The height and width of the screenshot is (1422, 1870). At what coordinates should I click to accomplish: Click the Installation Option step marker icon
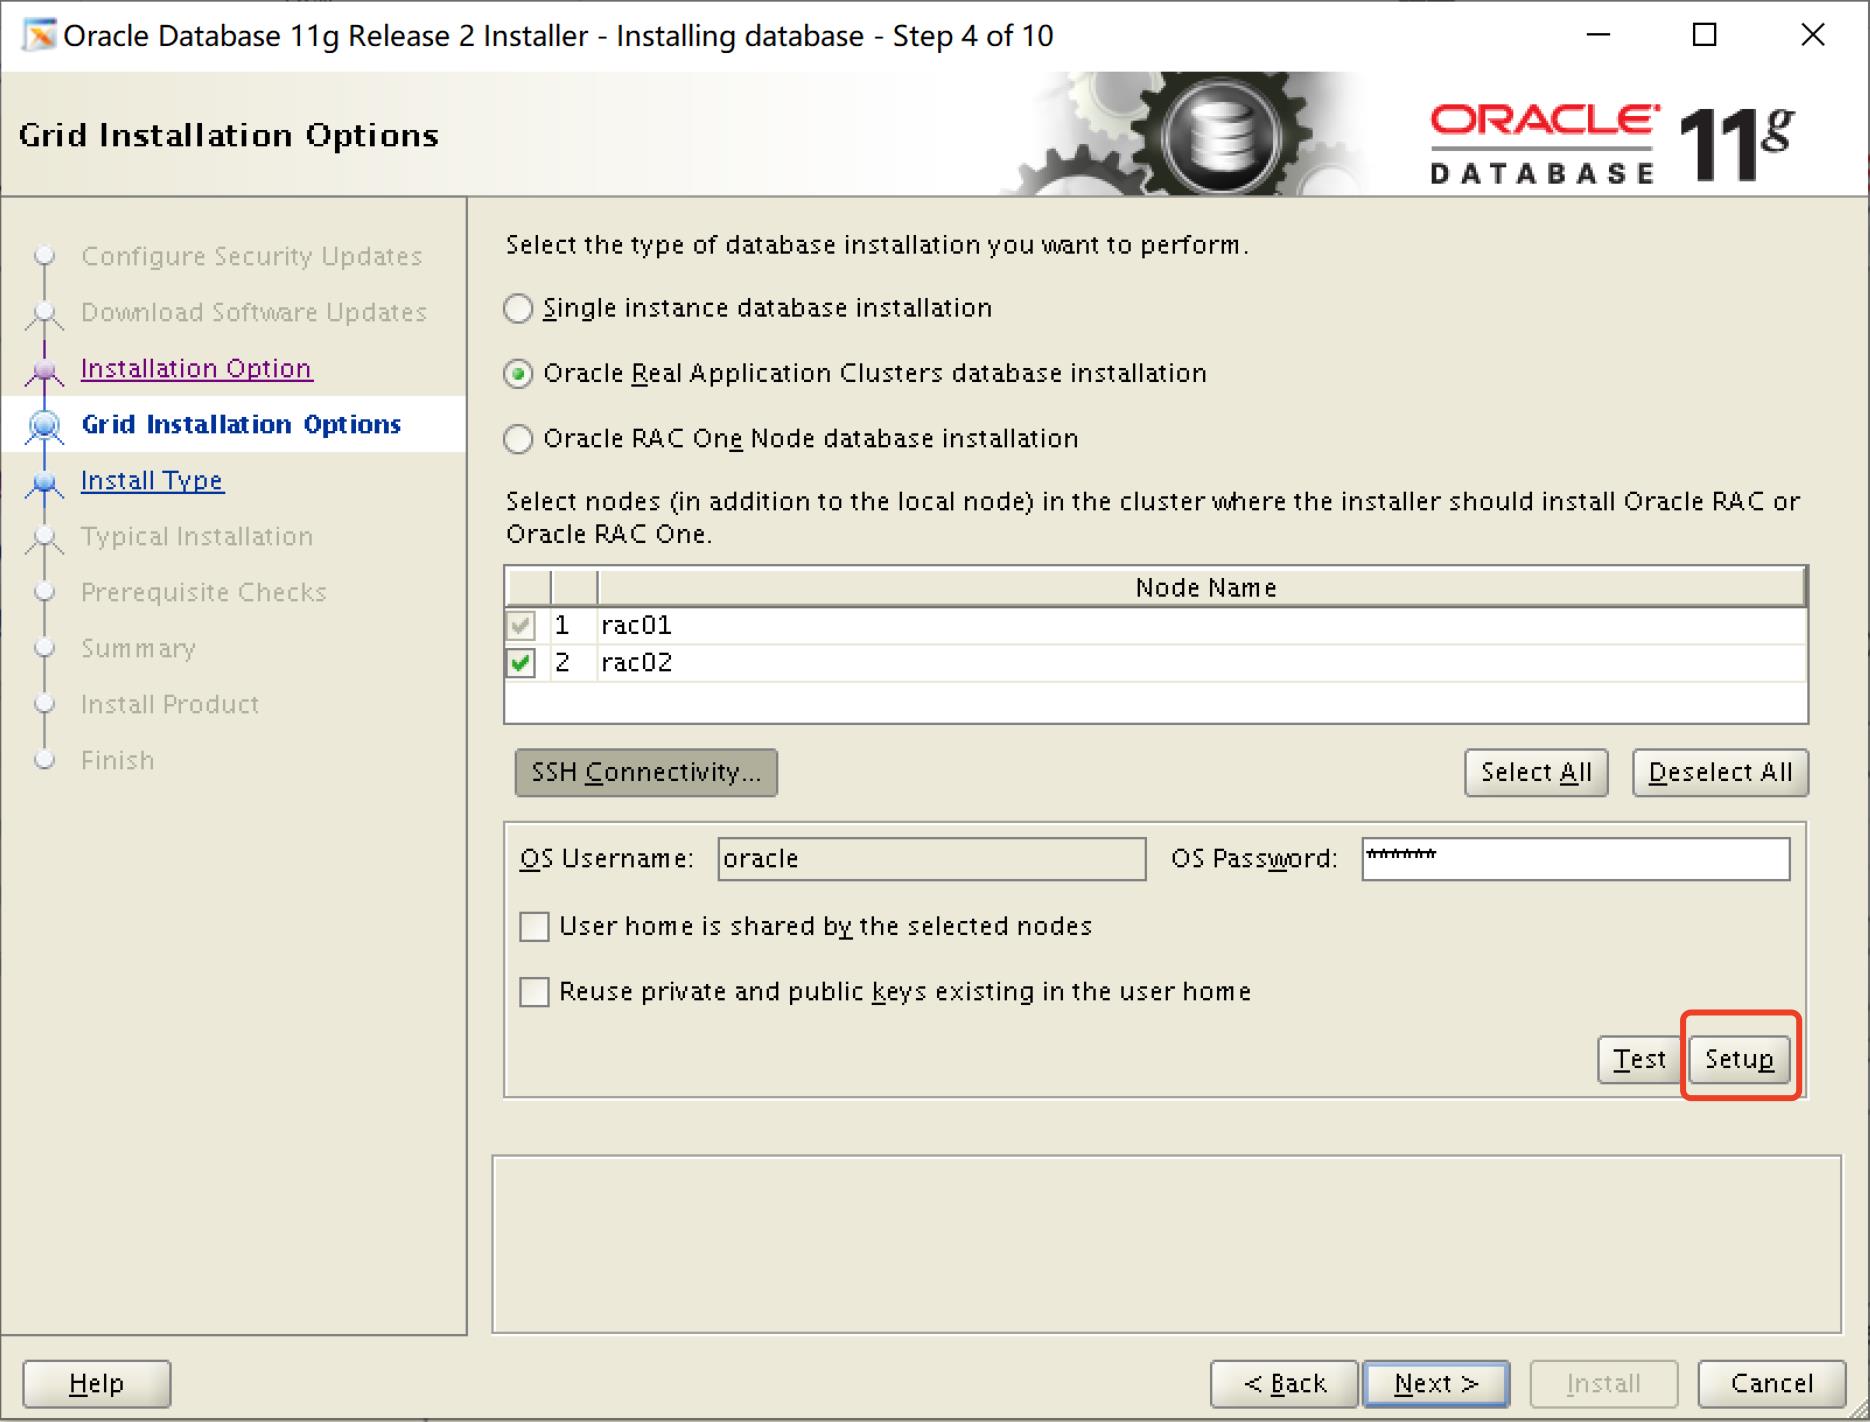coord(44,370)
